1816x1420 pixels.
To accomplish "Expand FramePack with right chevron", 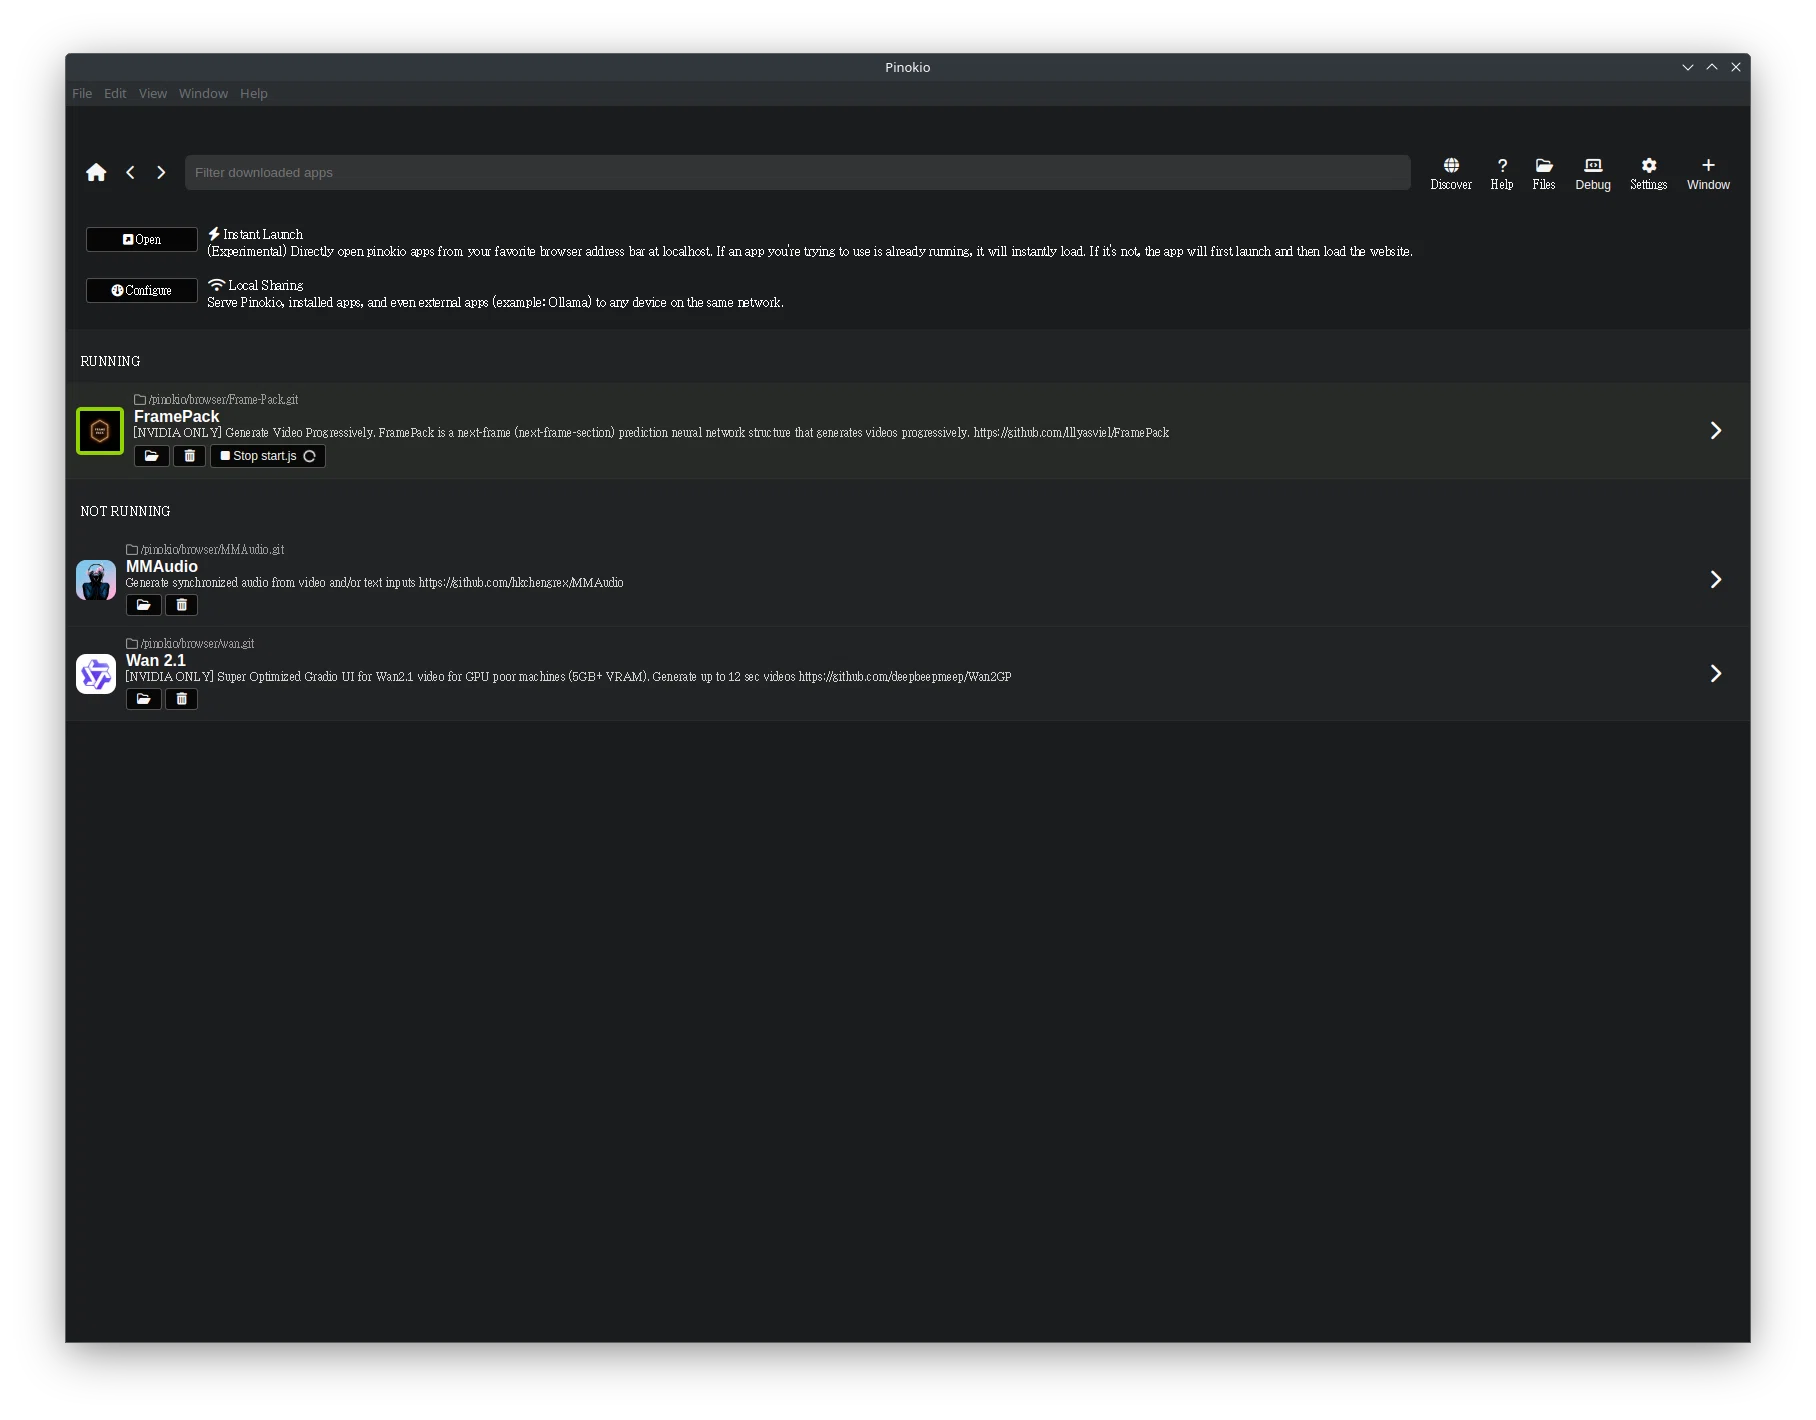I will pyautogui.click(x=1715, y=430).
